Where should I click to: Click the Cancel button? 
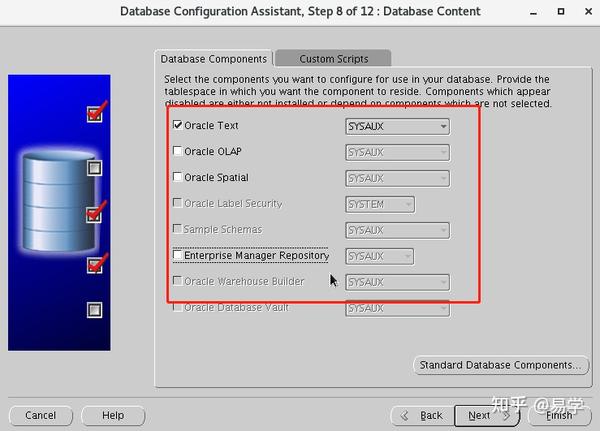point(41,415)
